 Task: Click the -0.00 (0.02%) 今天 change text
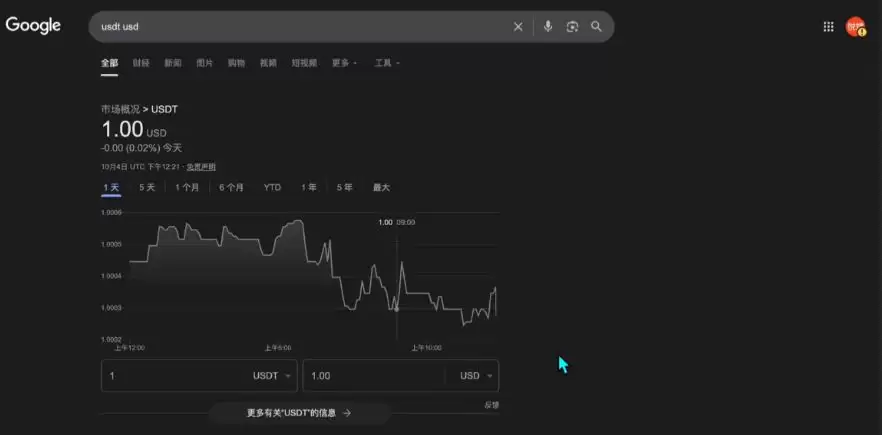click(x=141, y=148)
